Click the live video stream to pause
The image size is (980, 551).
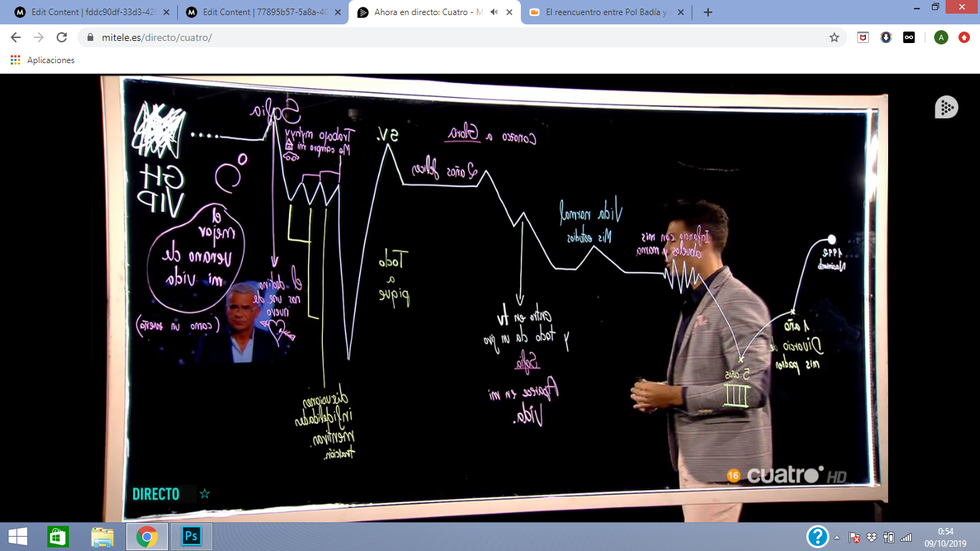[490, 297]
